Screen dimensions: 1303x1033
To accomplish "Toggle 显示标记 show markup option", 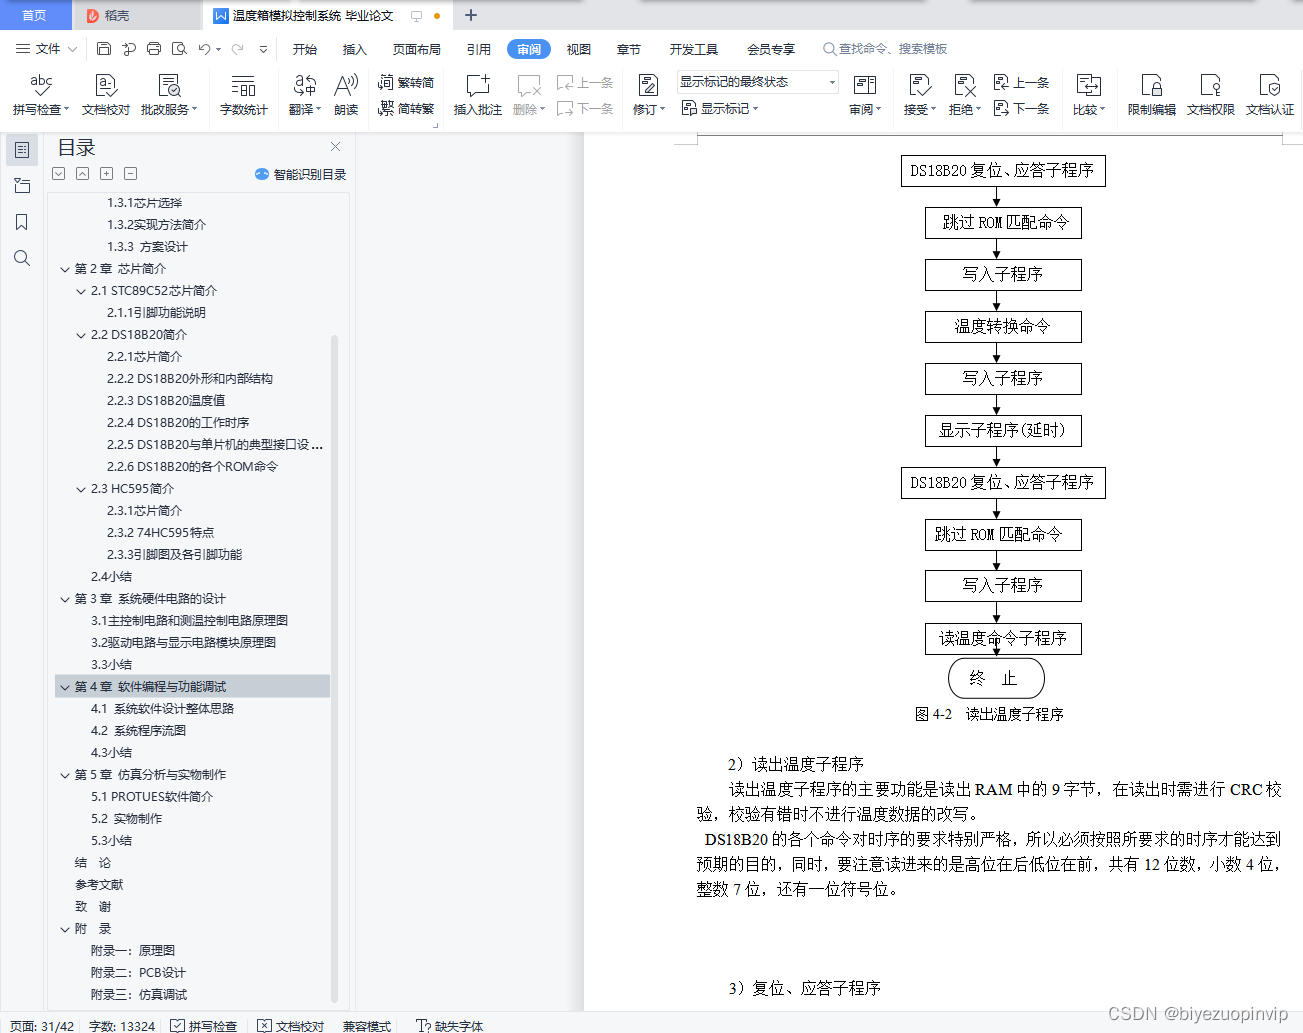I will 723,108.
